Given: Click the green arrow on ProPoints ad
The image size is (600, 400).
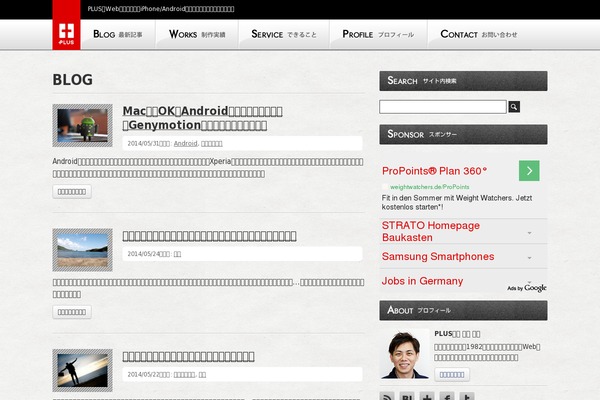Looking at the screenshot, I should click(529, 171).
